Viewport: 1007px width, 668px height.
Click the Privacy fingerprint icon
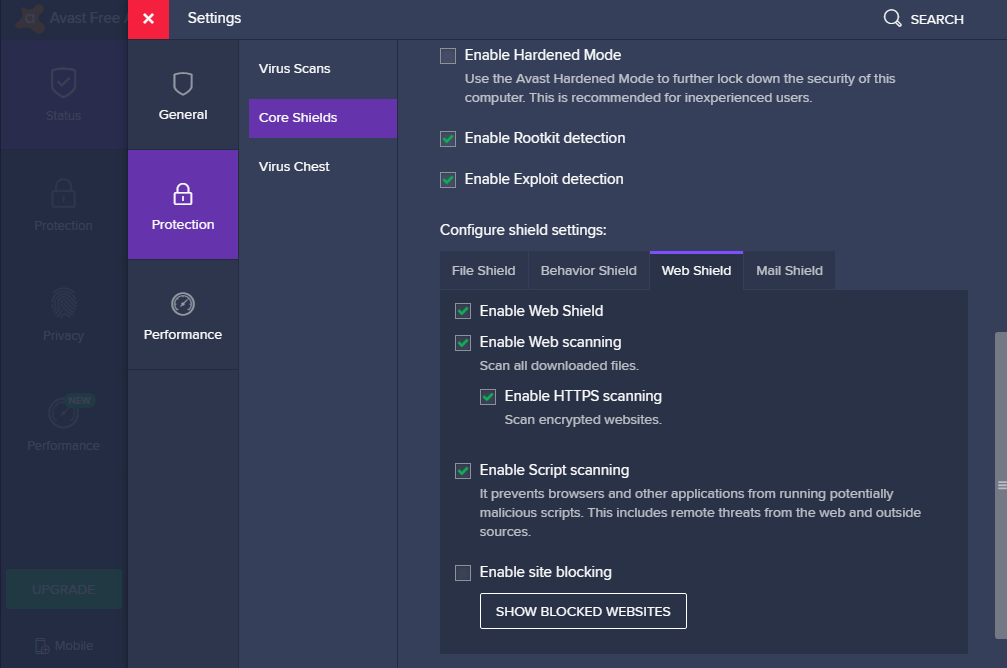(63, 303)
